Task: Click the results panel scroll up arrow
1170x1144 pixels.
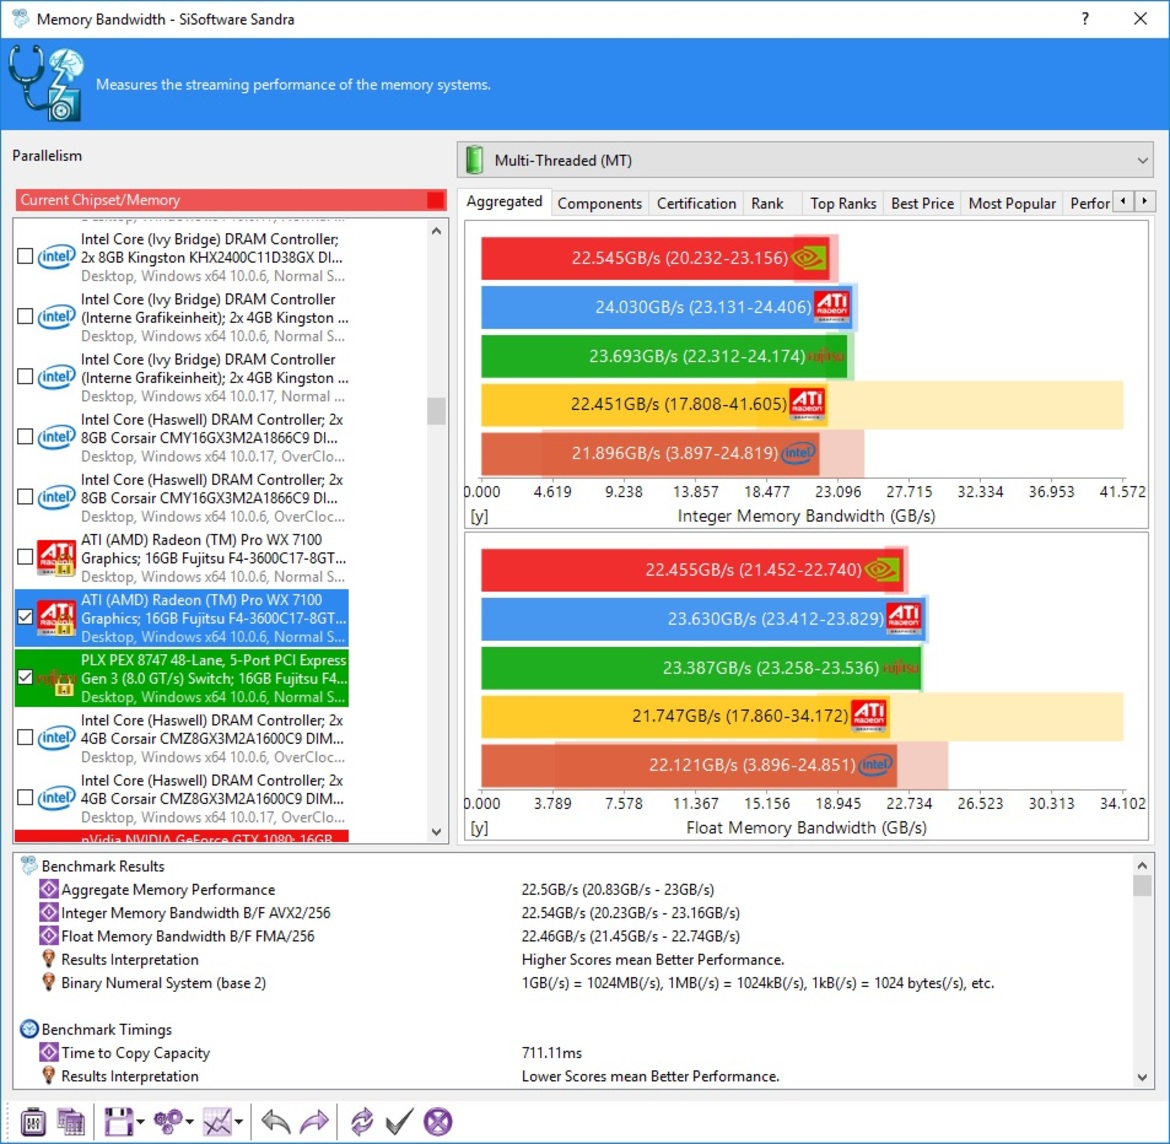Action: (x=1142, y=865)
